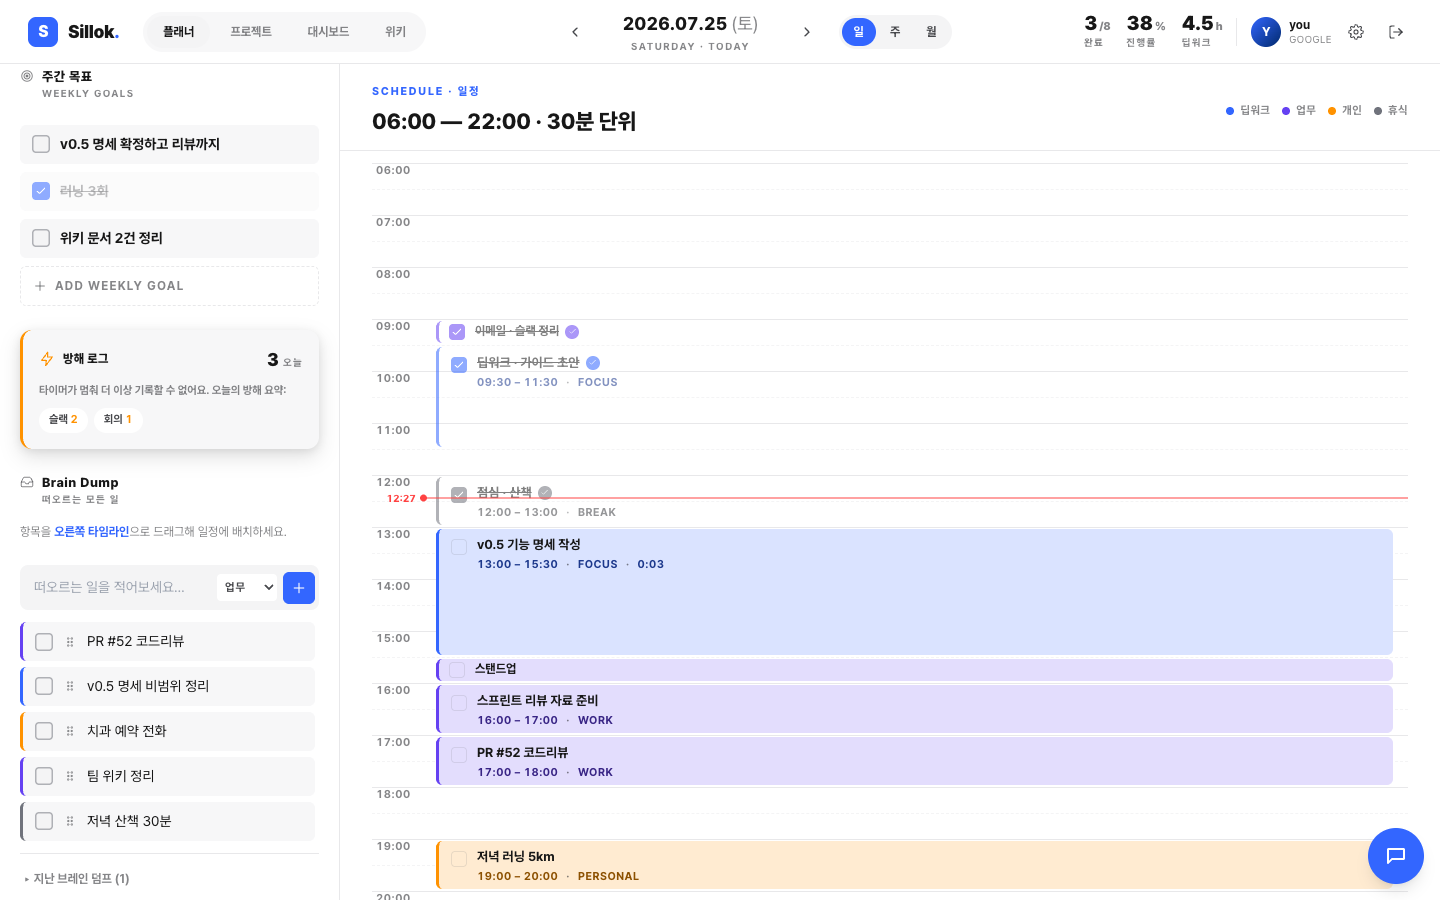The height and width of the screenshot is (900, 1440).
Task: Check the v0.5 기능 명세 작성 schedule block
Action: pyautogui.click(x=459, y=547)
